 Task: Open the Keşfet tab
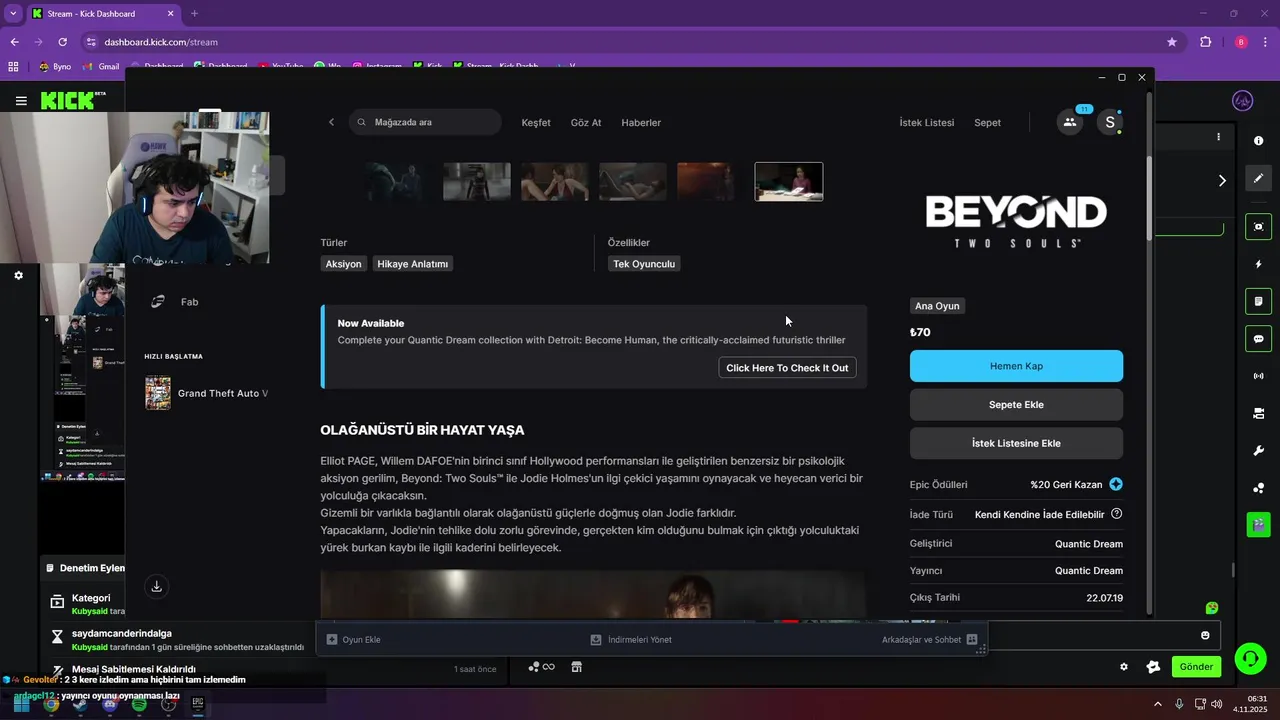click(x=536, y=123)
